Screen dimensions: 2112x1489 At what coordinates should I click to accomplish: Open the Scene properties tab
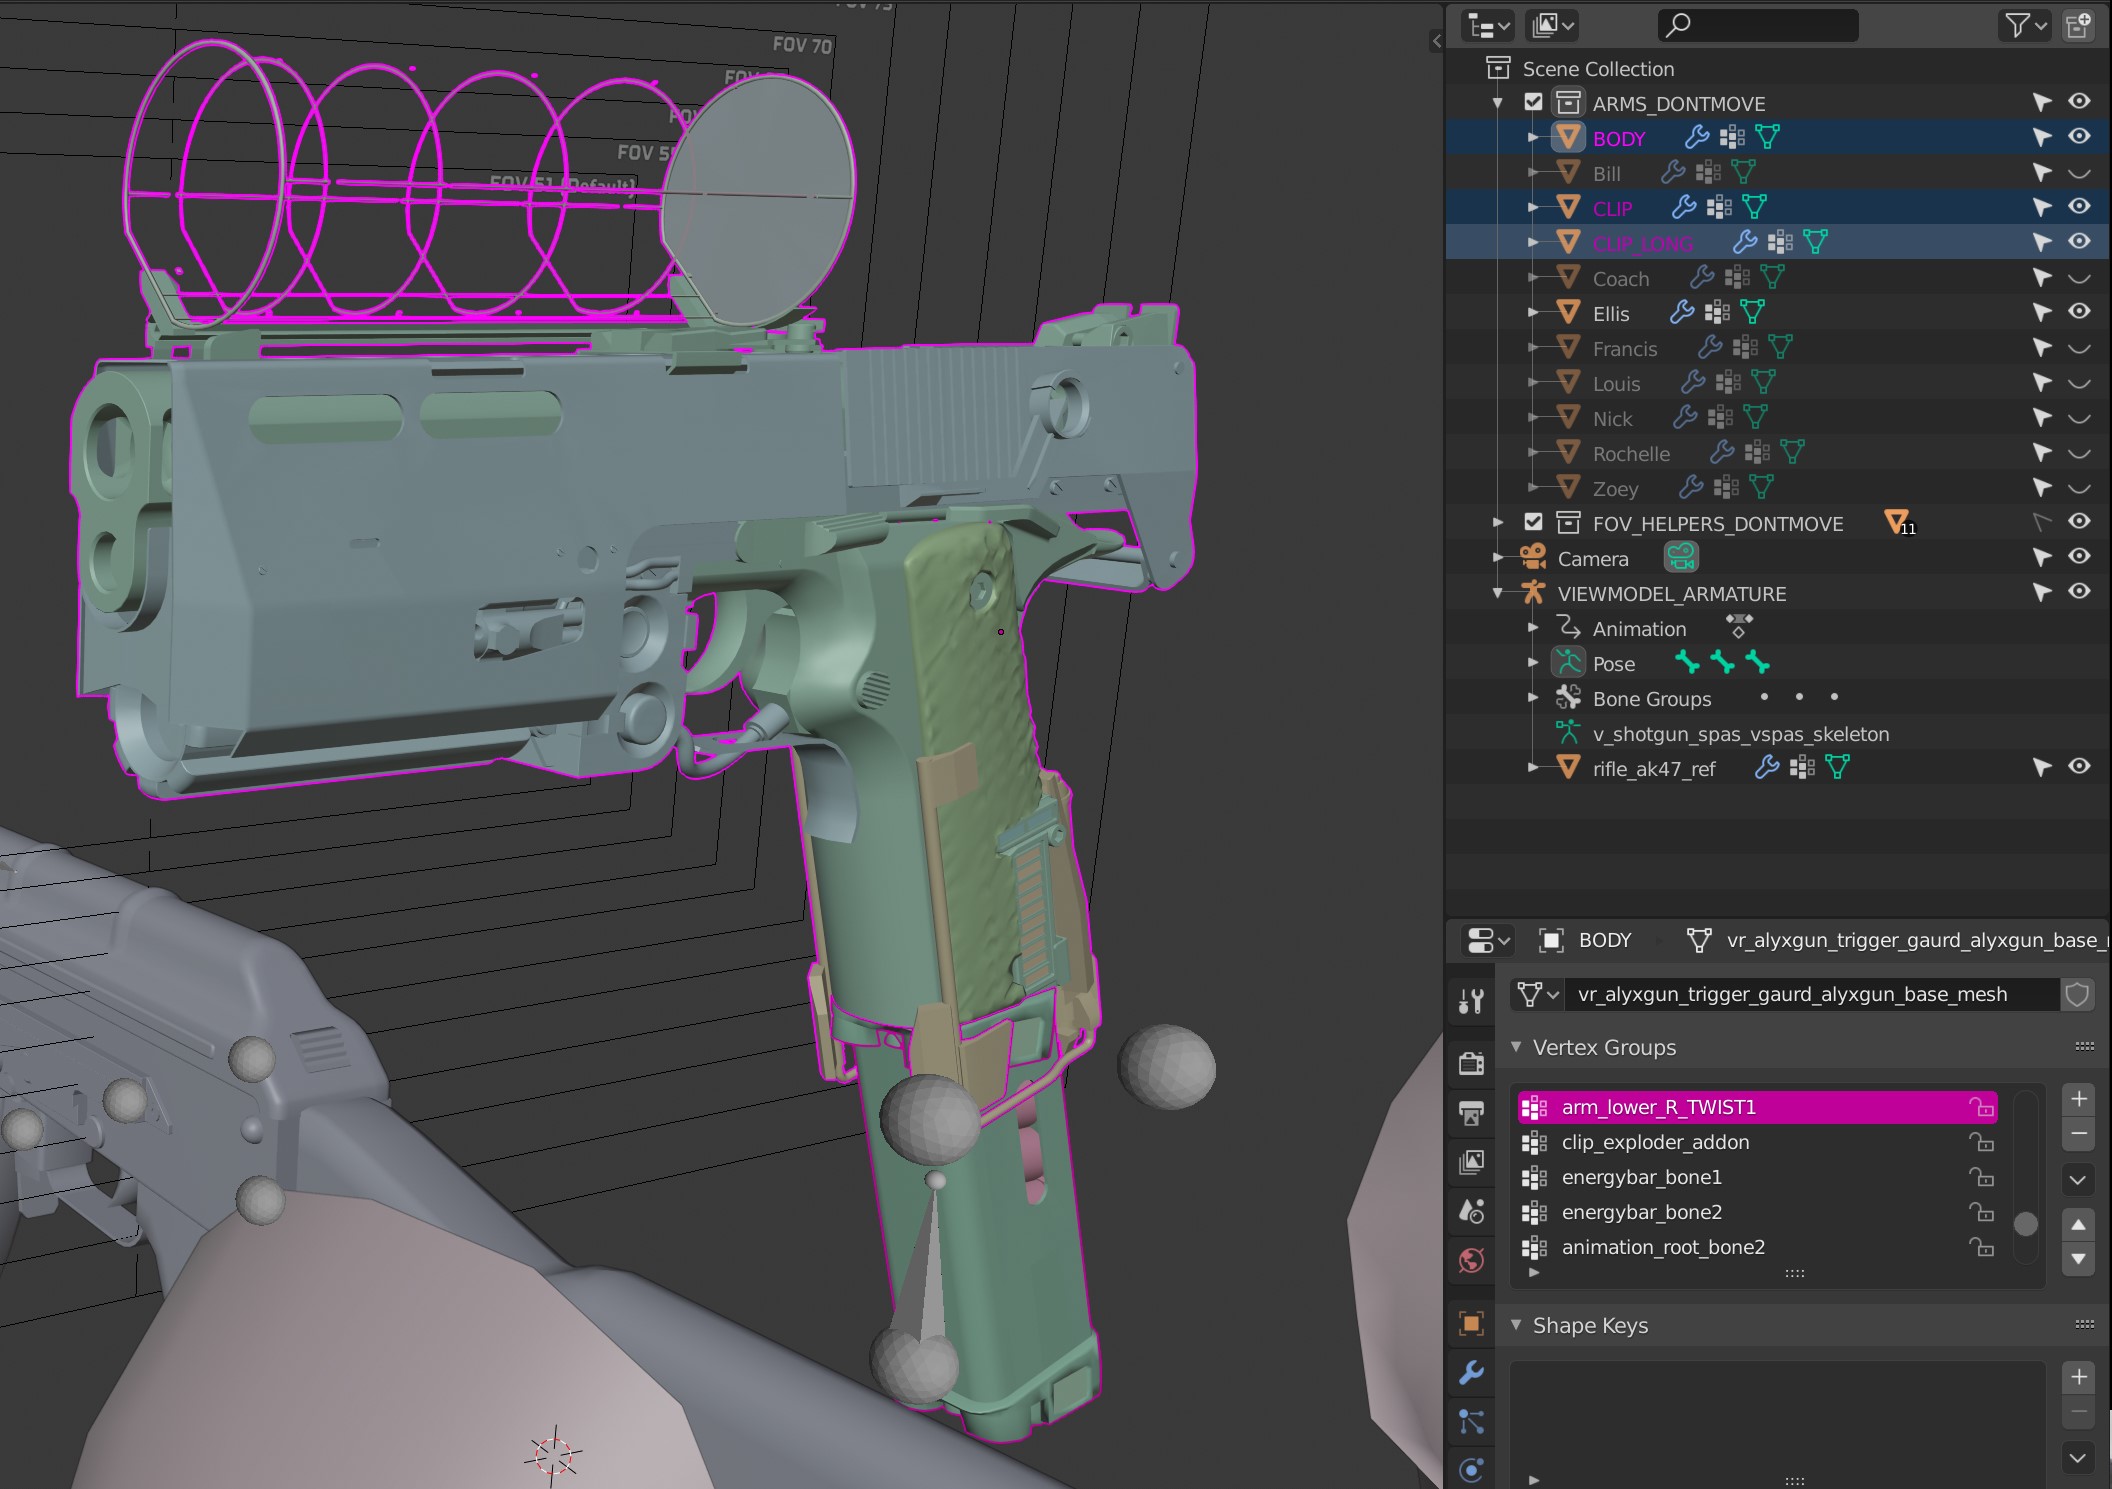tap(1471, 1211)
